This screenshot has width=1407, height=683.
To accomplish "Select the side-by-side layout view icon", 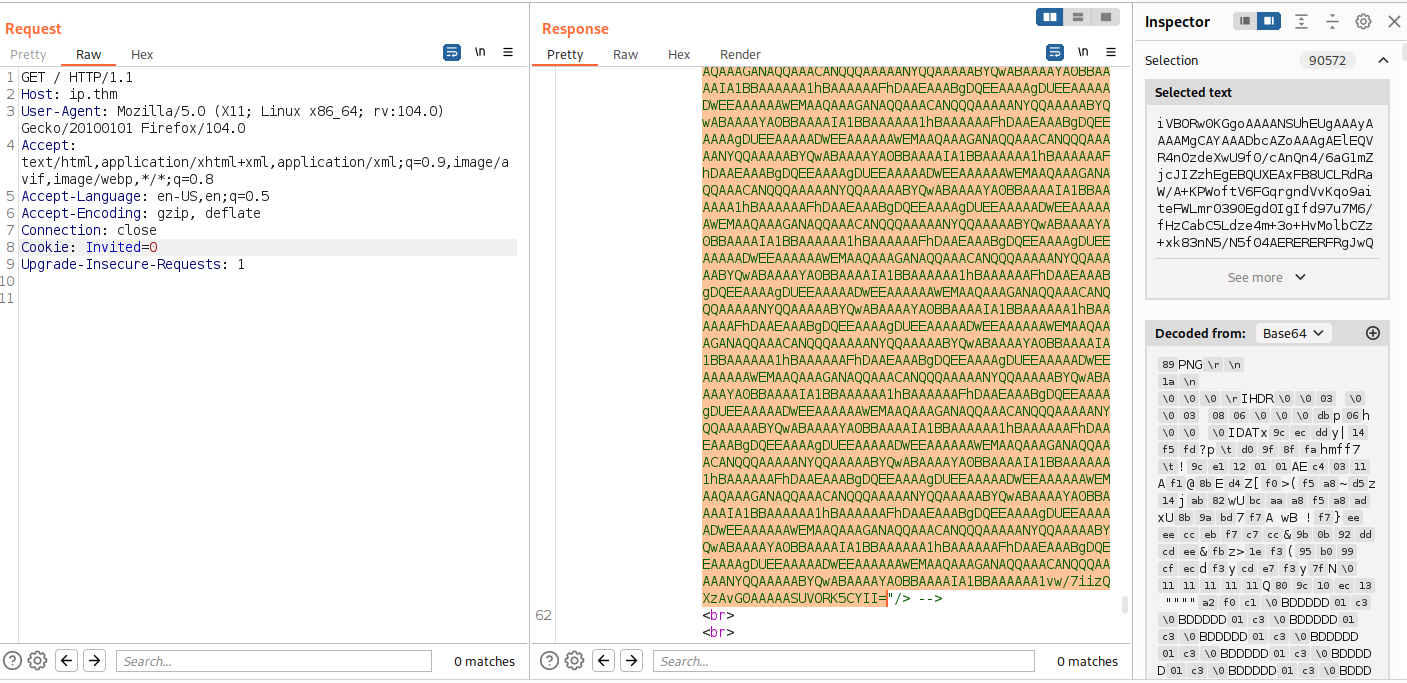I will click(x=1048, y=17).
